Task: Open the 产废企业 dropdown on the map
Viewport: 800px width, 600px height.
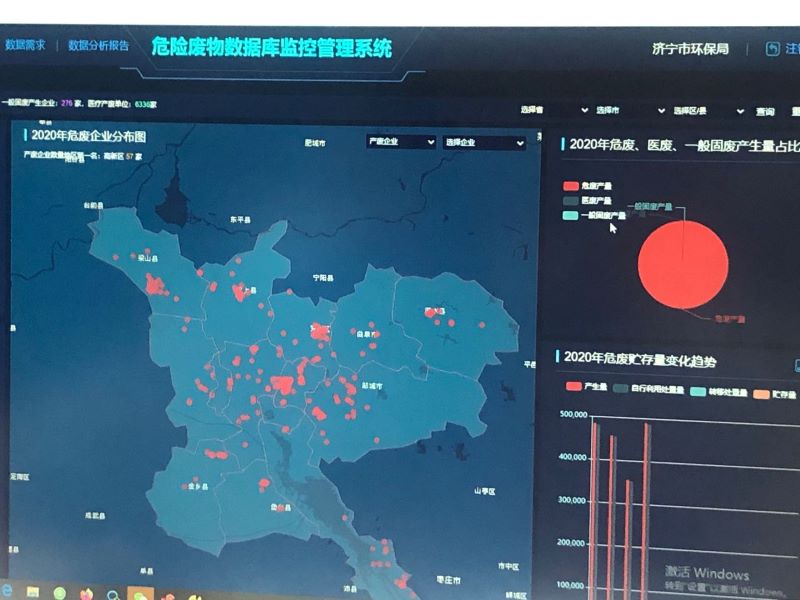Action: click(x=401, y=141)
